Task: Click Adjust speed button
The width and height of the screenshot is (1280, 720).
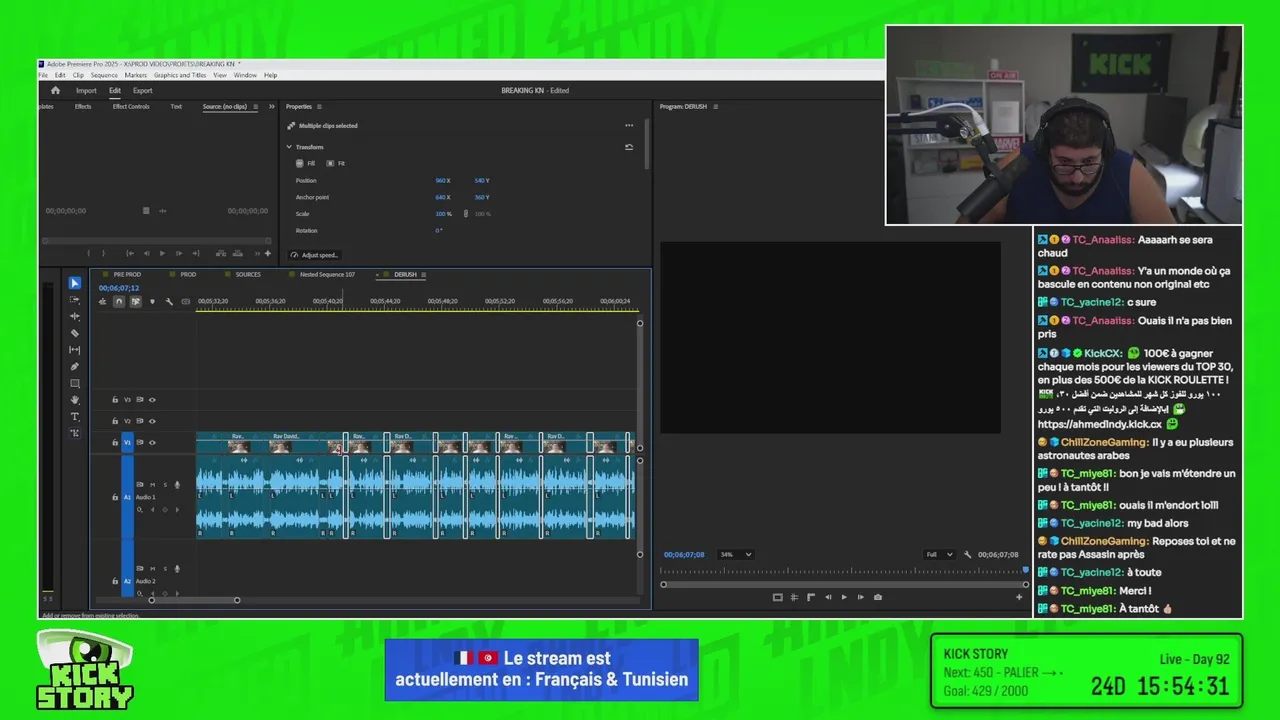Action: tap(315, 255)
